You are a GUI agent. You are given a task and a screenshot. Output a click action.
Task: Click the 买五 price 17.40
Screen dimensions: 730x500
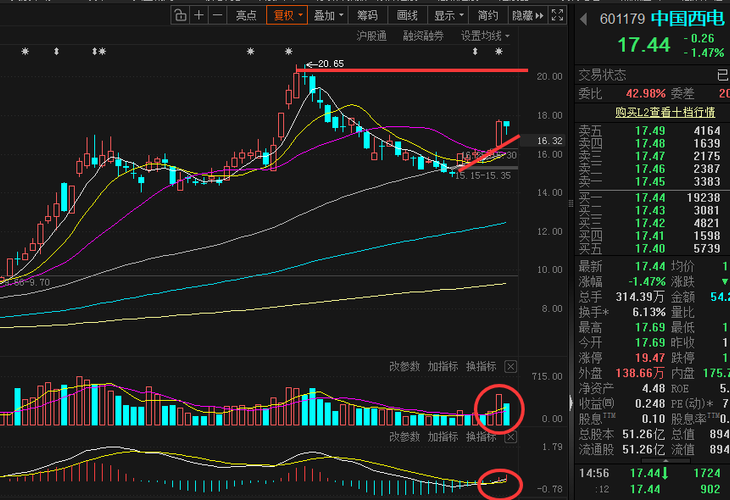(650, 249)
